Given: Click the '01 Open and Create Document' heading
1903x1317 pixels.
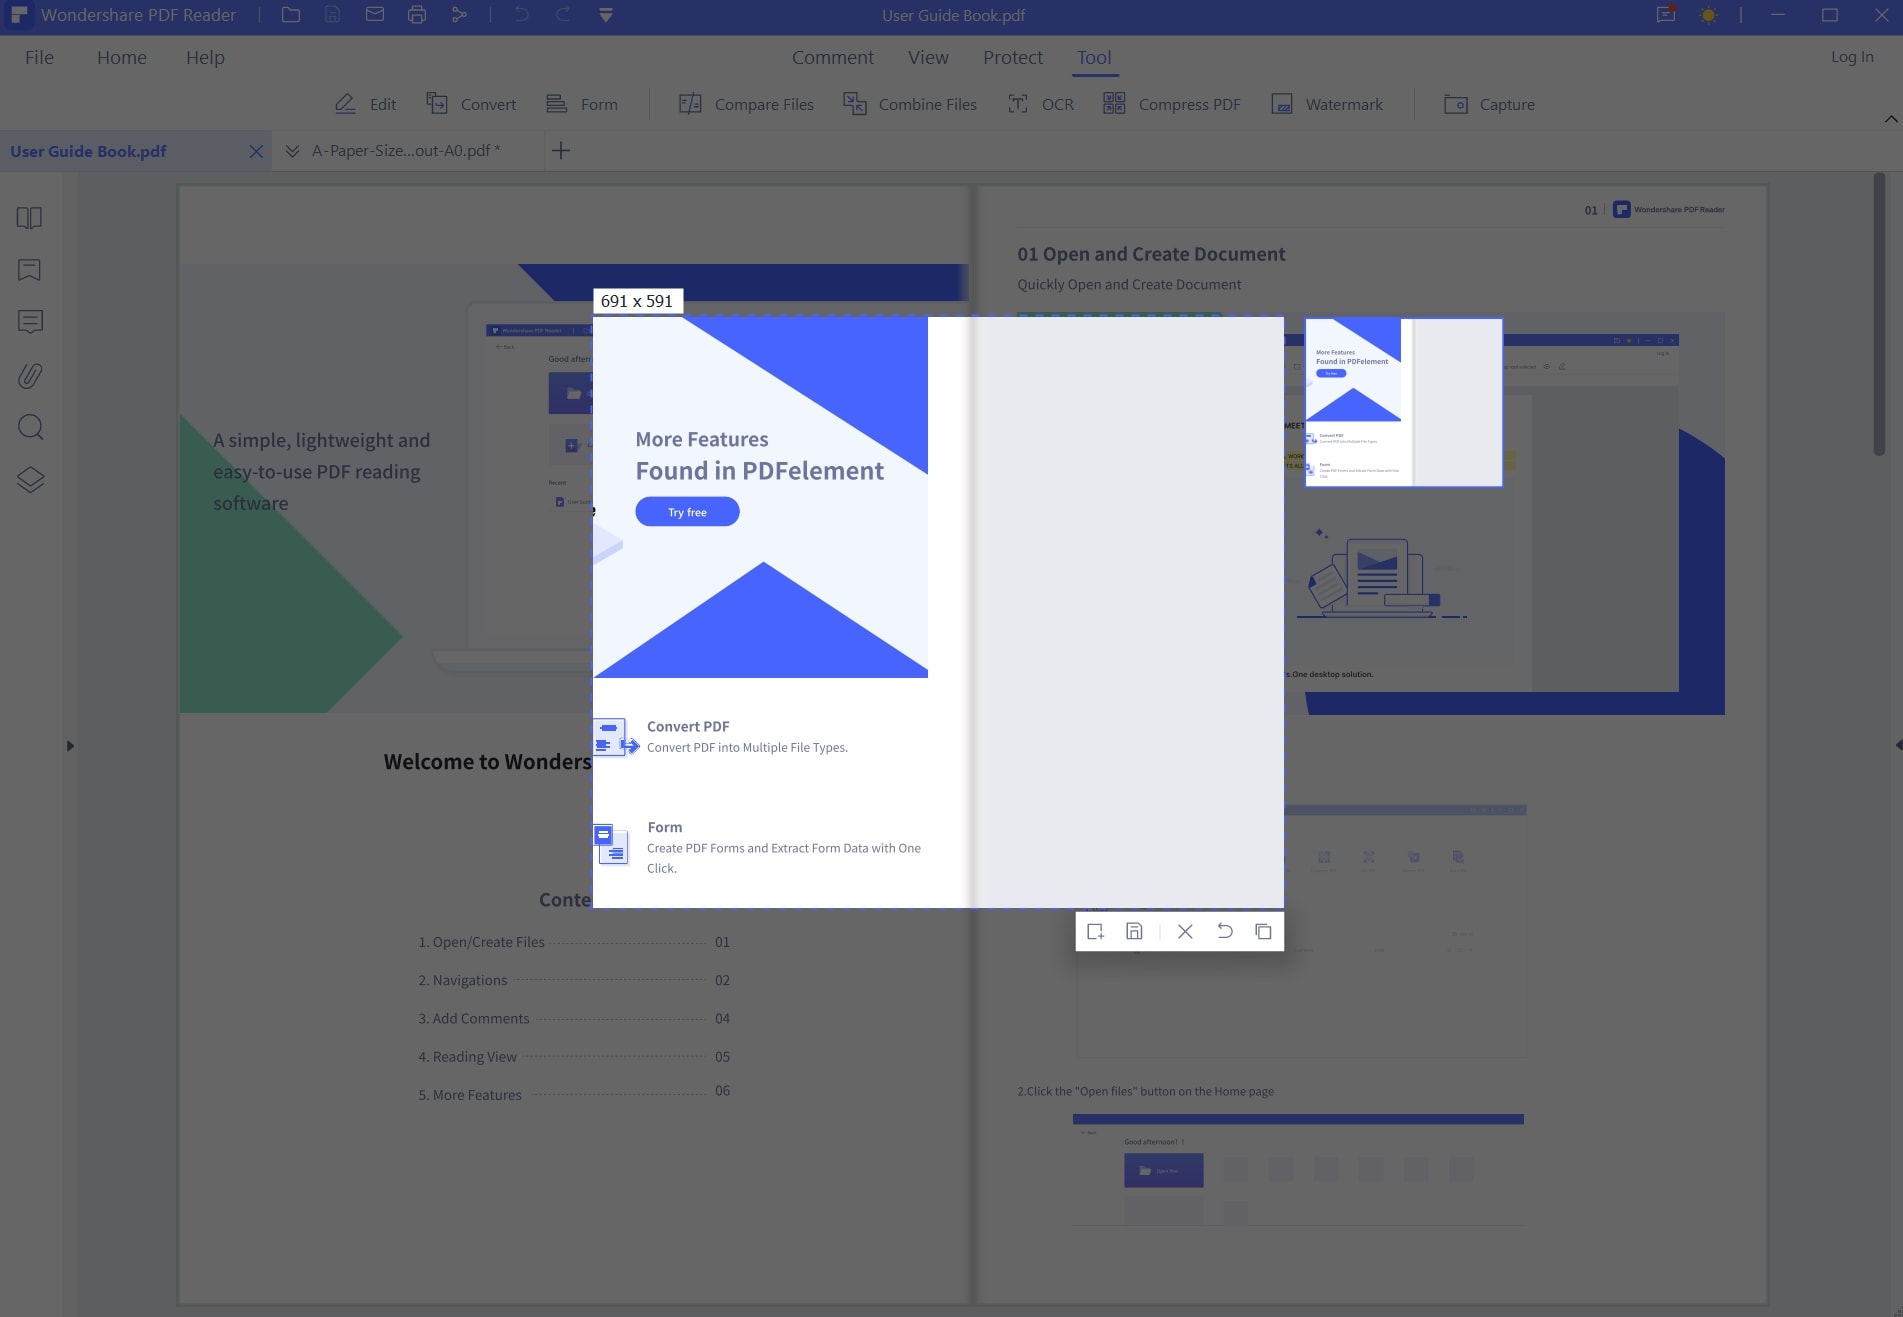Looking at the screenshot, I should [1151, 254].
